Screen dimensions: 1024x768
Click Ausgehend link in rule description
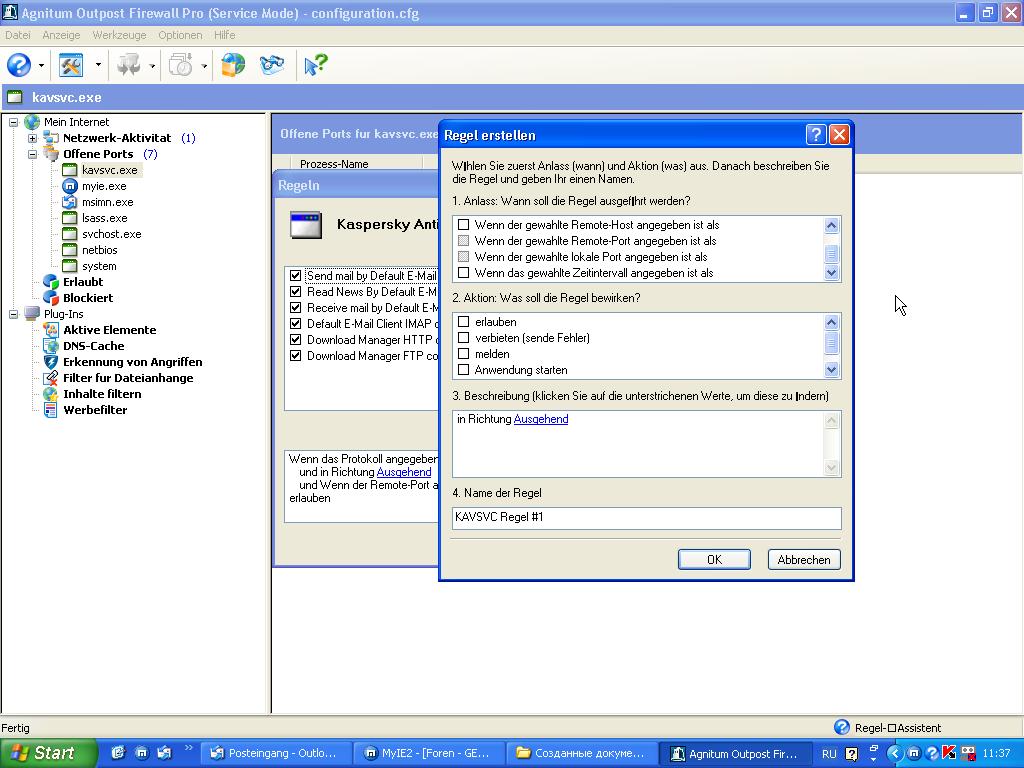(541, 419)
